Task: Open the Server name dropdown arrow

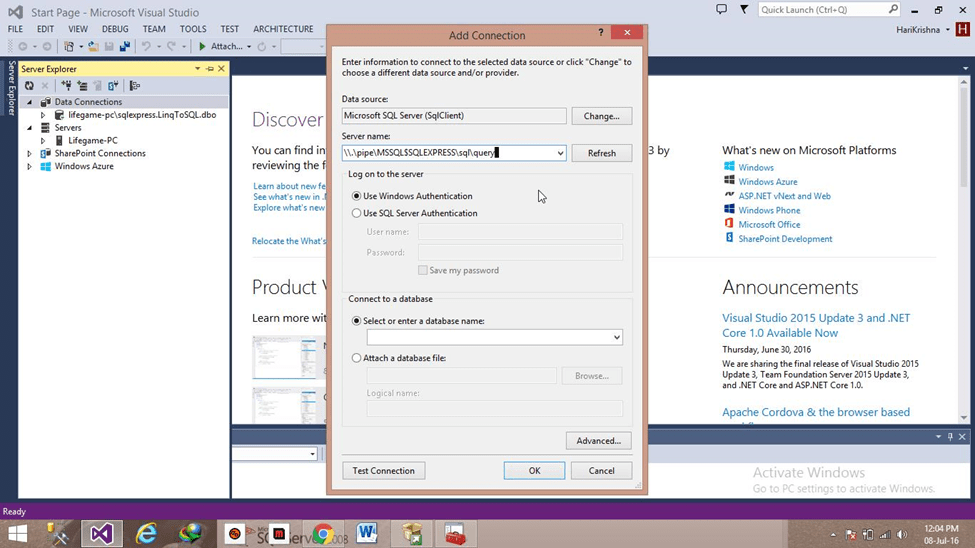Action: [x=560, y=153]
